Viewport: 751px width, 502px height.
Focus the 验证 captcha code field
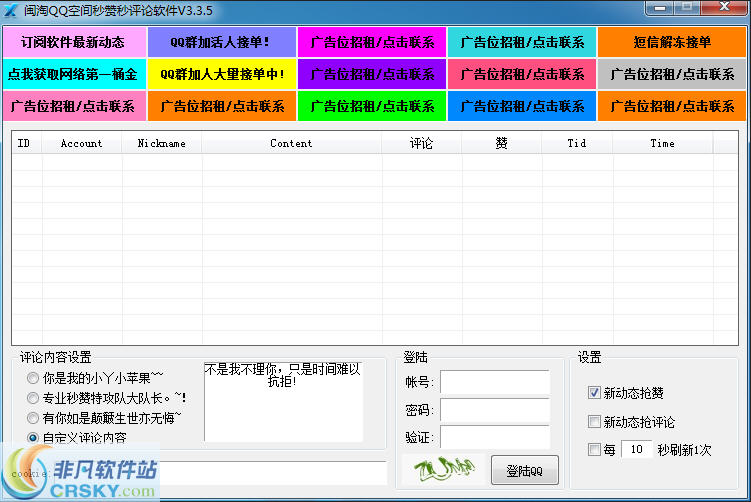coord(495,437)
